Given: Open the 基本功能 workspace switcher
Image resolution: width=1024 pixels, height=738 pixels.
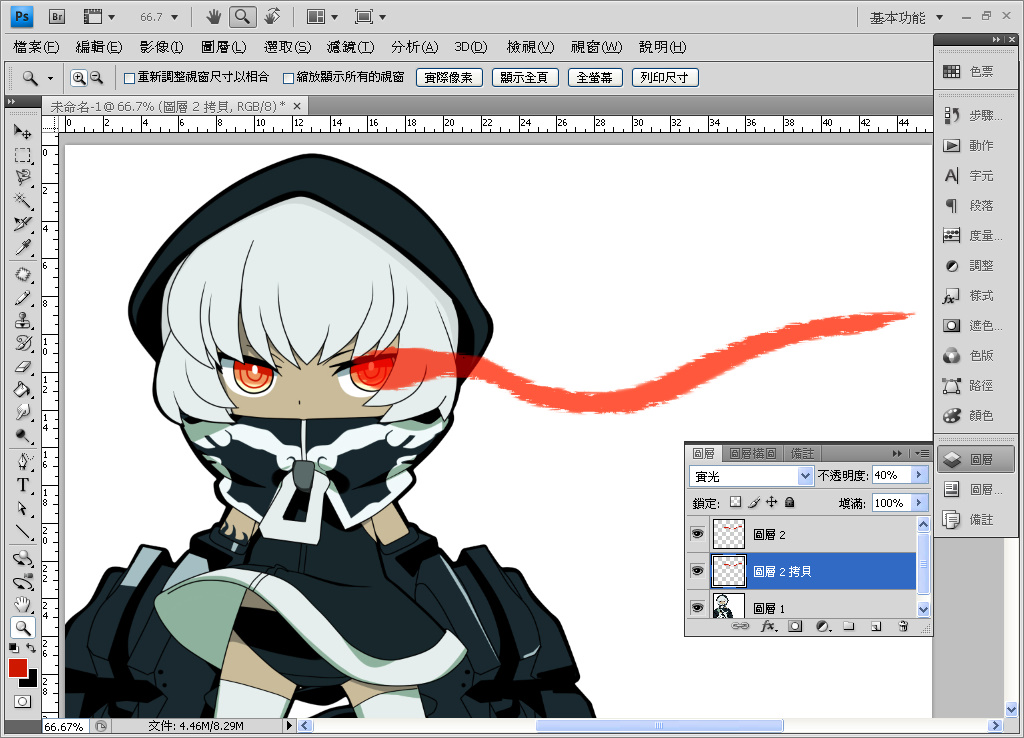Looking at the screenshot, I should click(x=906, y=17).
